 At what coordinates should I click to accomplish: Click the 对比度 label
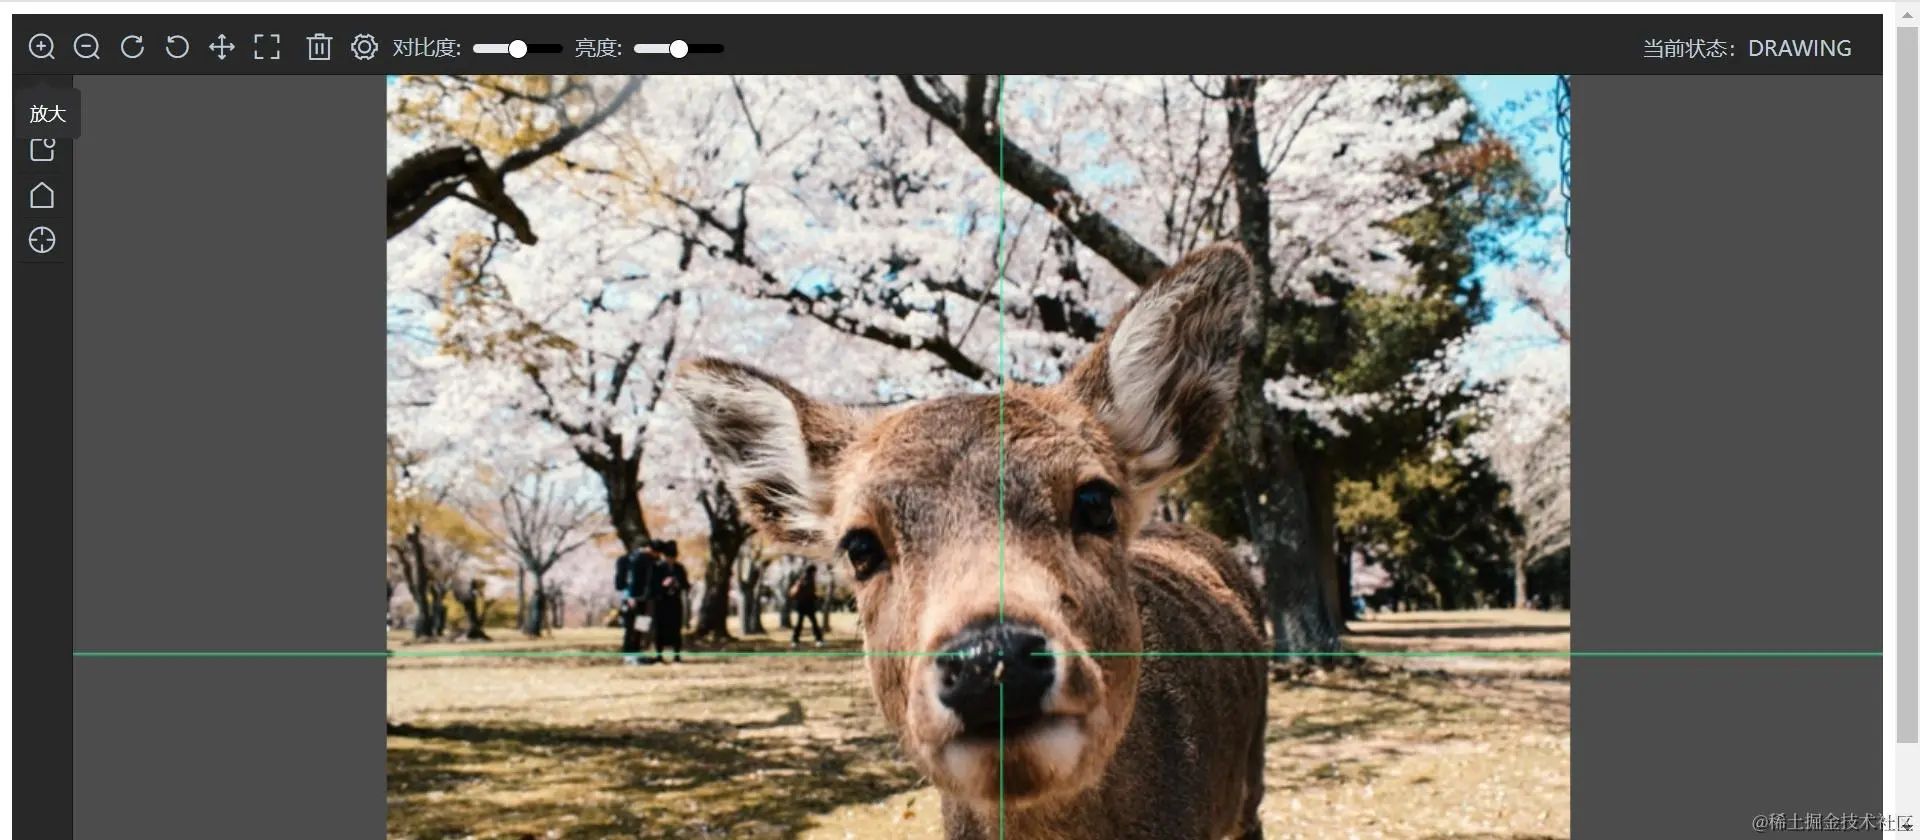427,48
